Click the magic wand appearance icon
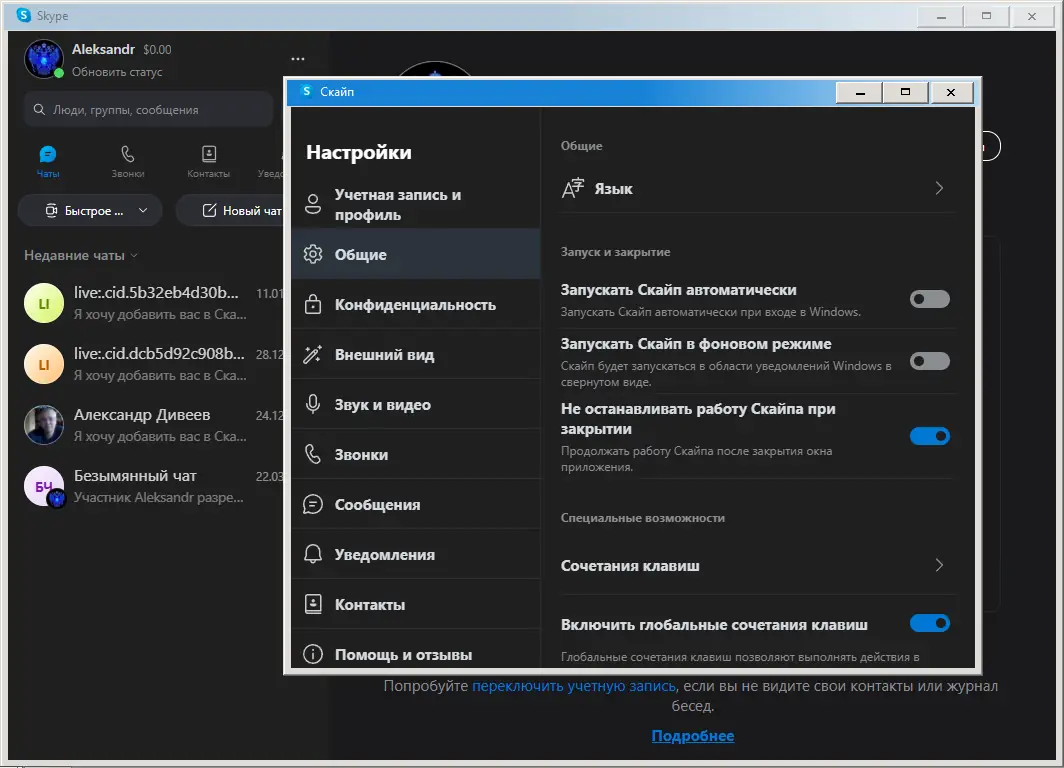The height and width of the screenshot is (768, 1064). [x=313, y=354]
